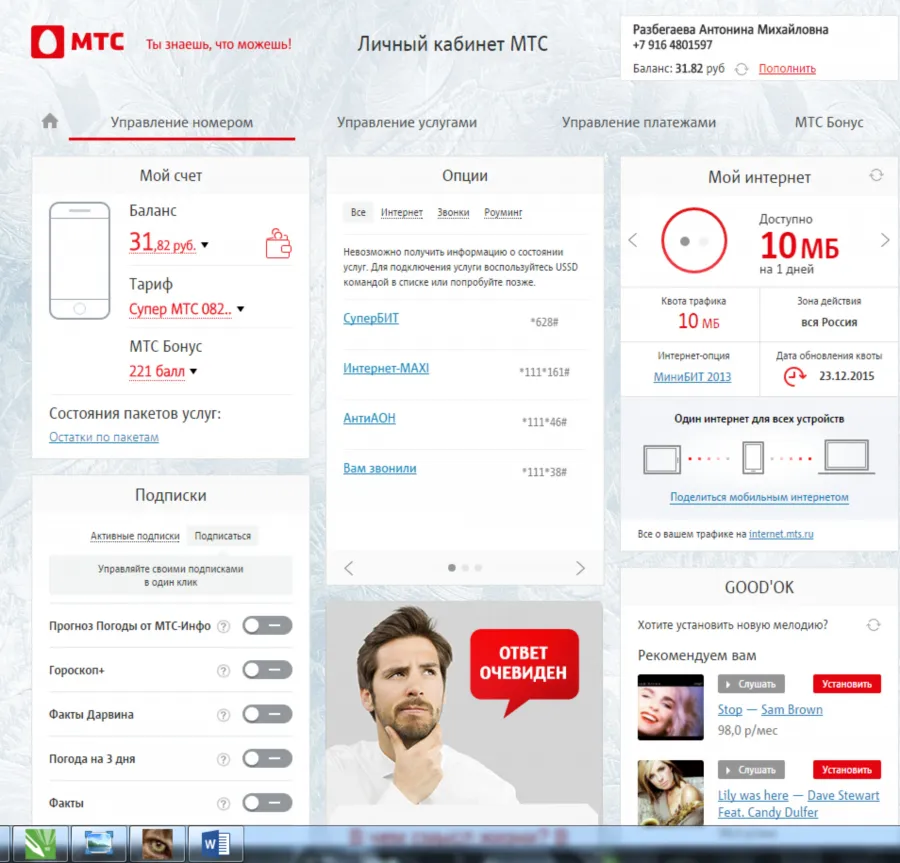Open help for Прогноз Погоды от МТС-Инфо
The height and width of the screenshot is (863, 900).
(x=223, y=627)
